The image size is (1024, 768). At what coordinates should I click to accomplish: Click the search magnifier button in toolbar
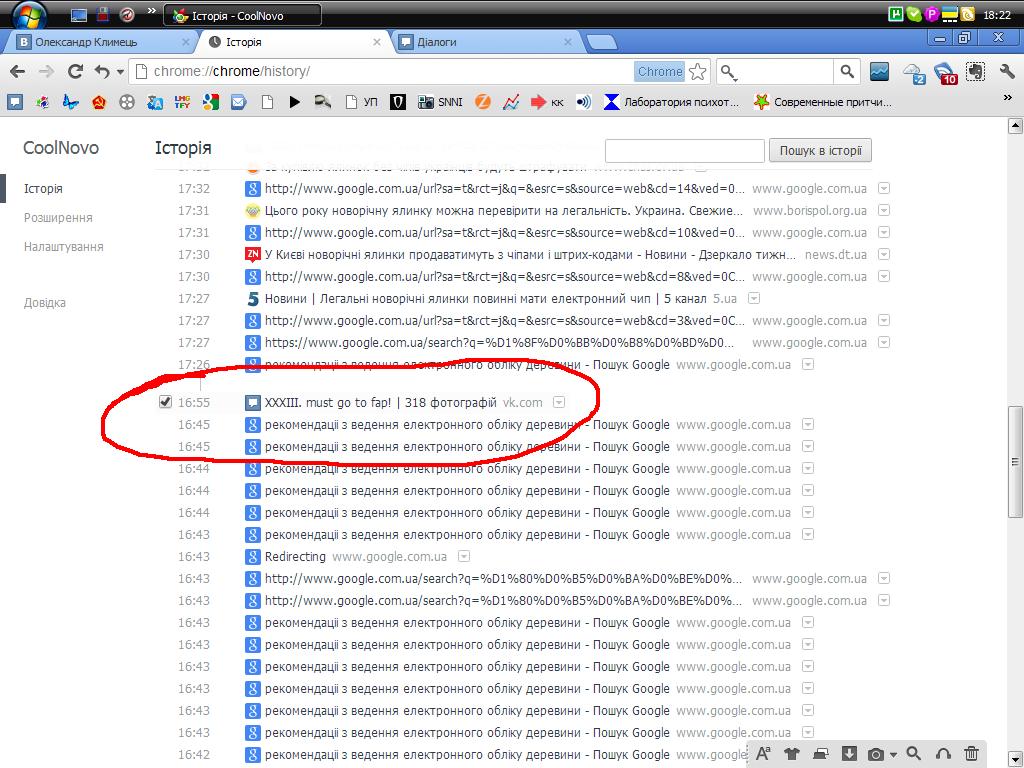[847, 71]
